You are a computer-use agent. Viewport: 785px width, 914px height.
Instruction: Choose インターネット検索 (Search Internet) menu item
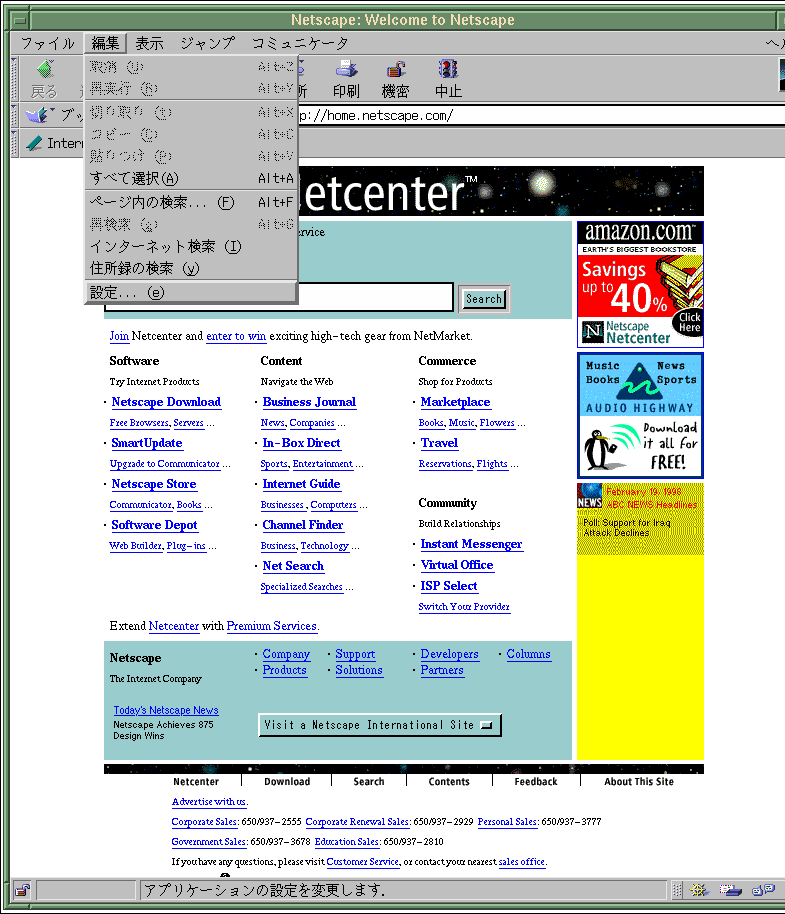tap(191, 247)
